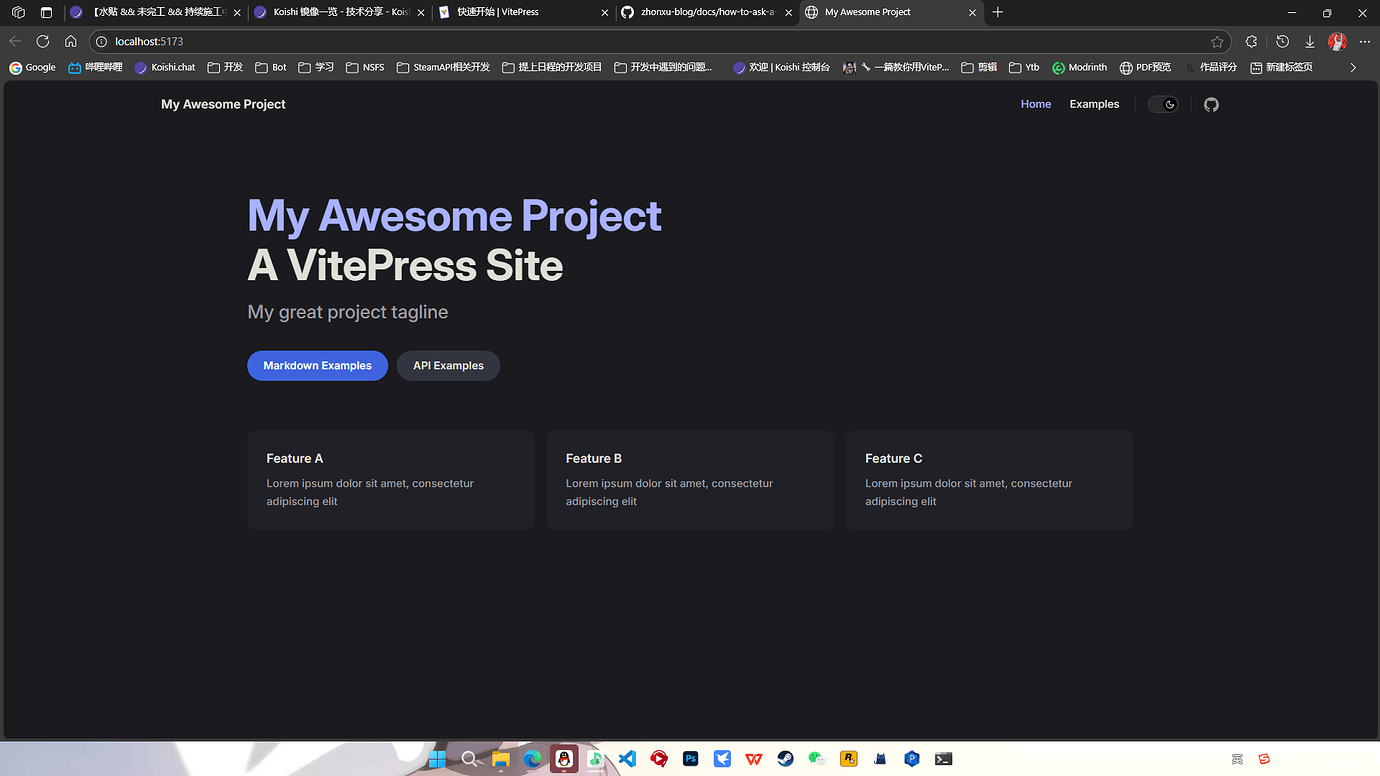Viewport: 1380px width, 776px height.
Task: Open the Google bookmark
Action: point(32,67)
